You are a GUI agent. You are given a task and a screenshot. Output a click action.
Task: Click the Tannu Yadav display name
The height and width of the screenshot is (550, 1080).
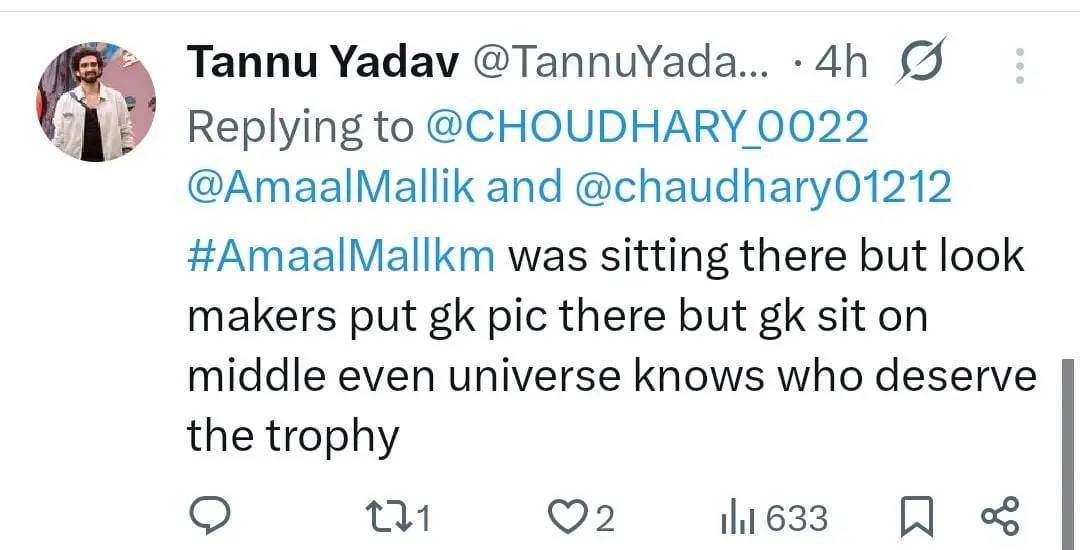[x=322, y=64]
